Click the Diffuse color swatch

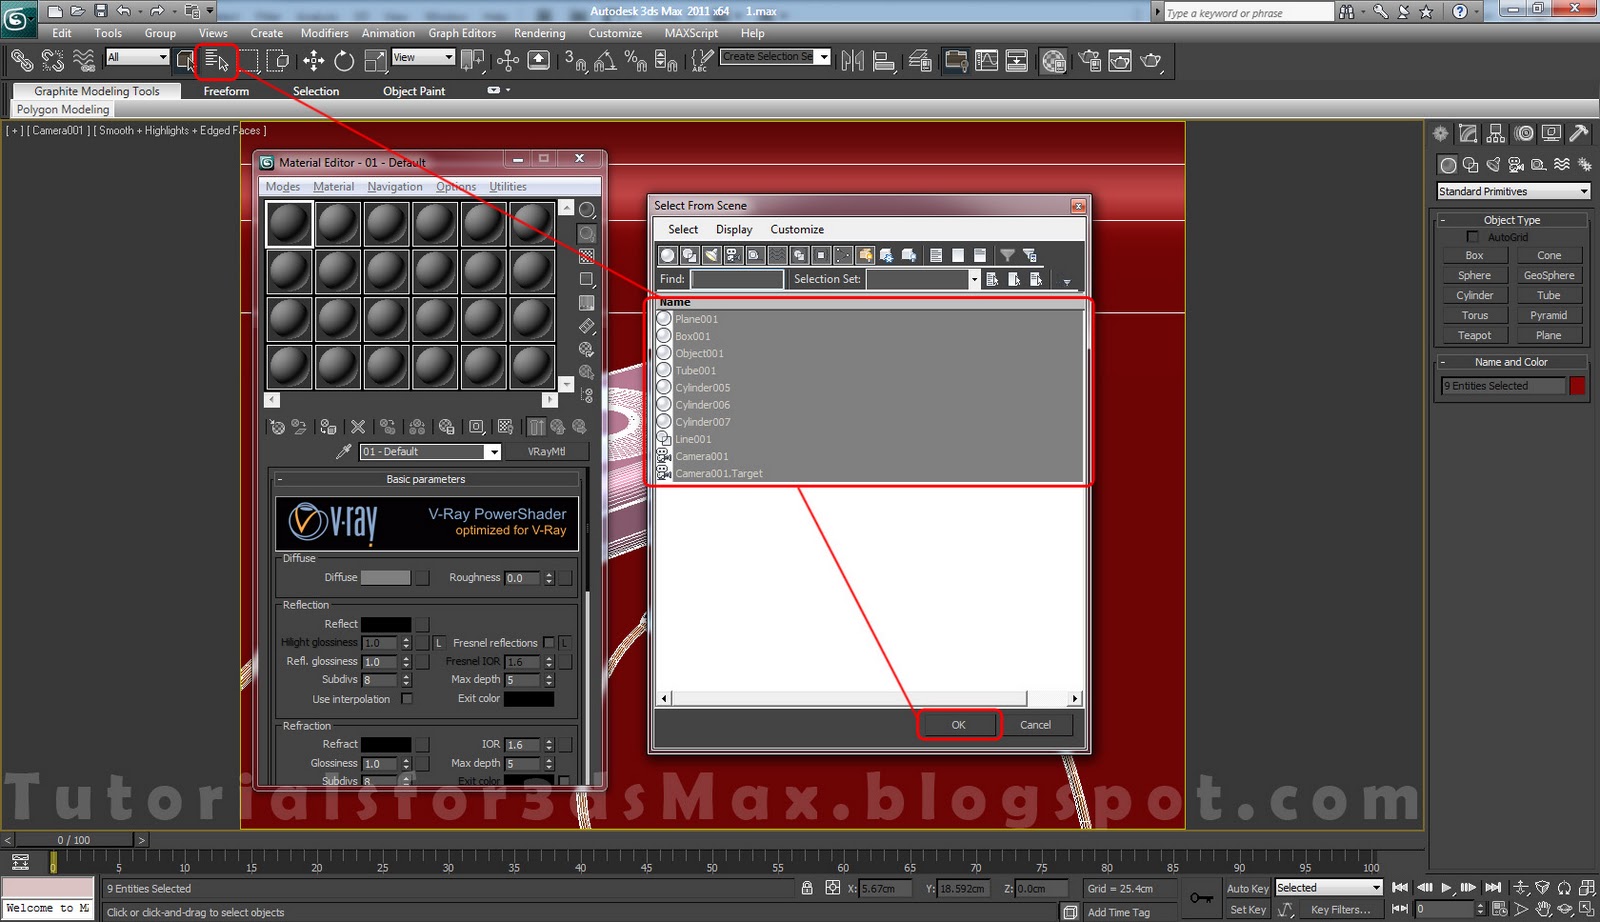point(385,578)
